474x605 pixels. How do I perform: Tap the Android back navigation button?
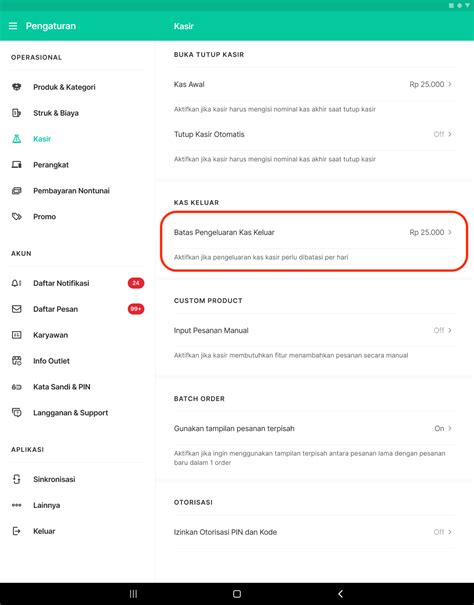(x=340, y=594)
